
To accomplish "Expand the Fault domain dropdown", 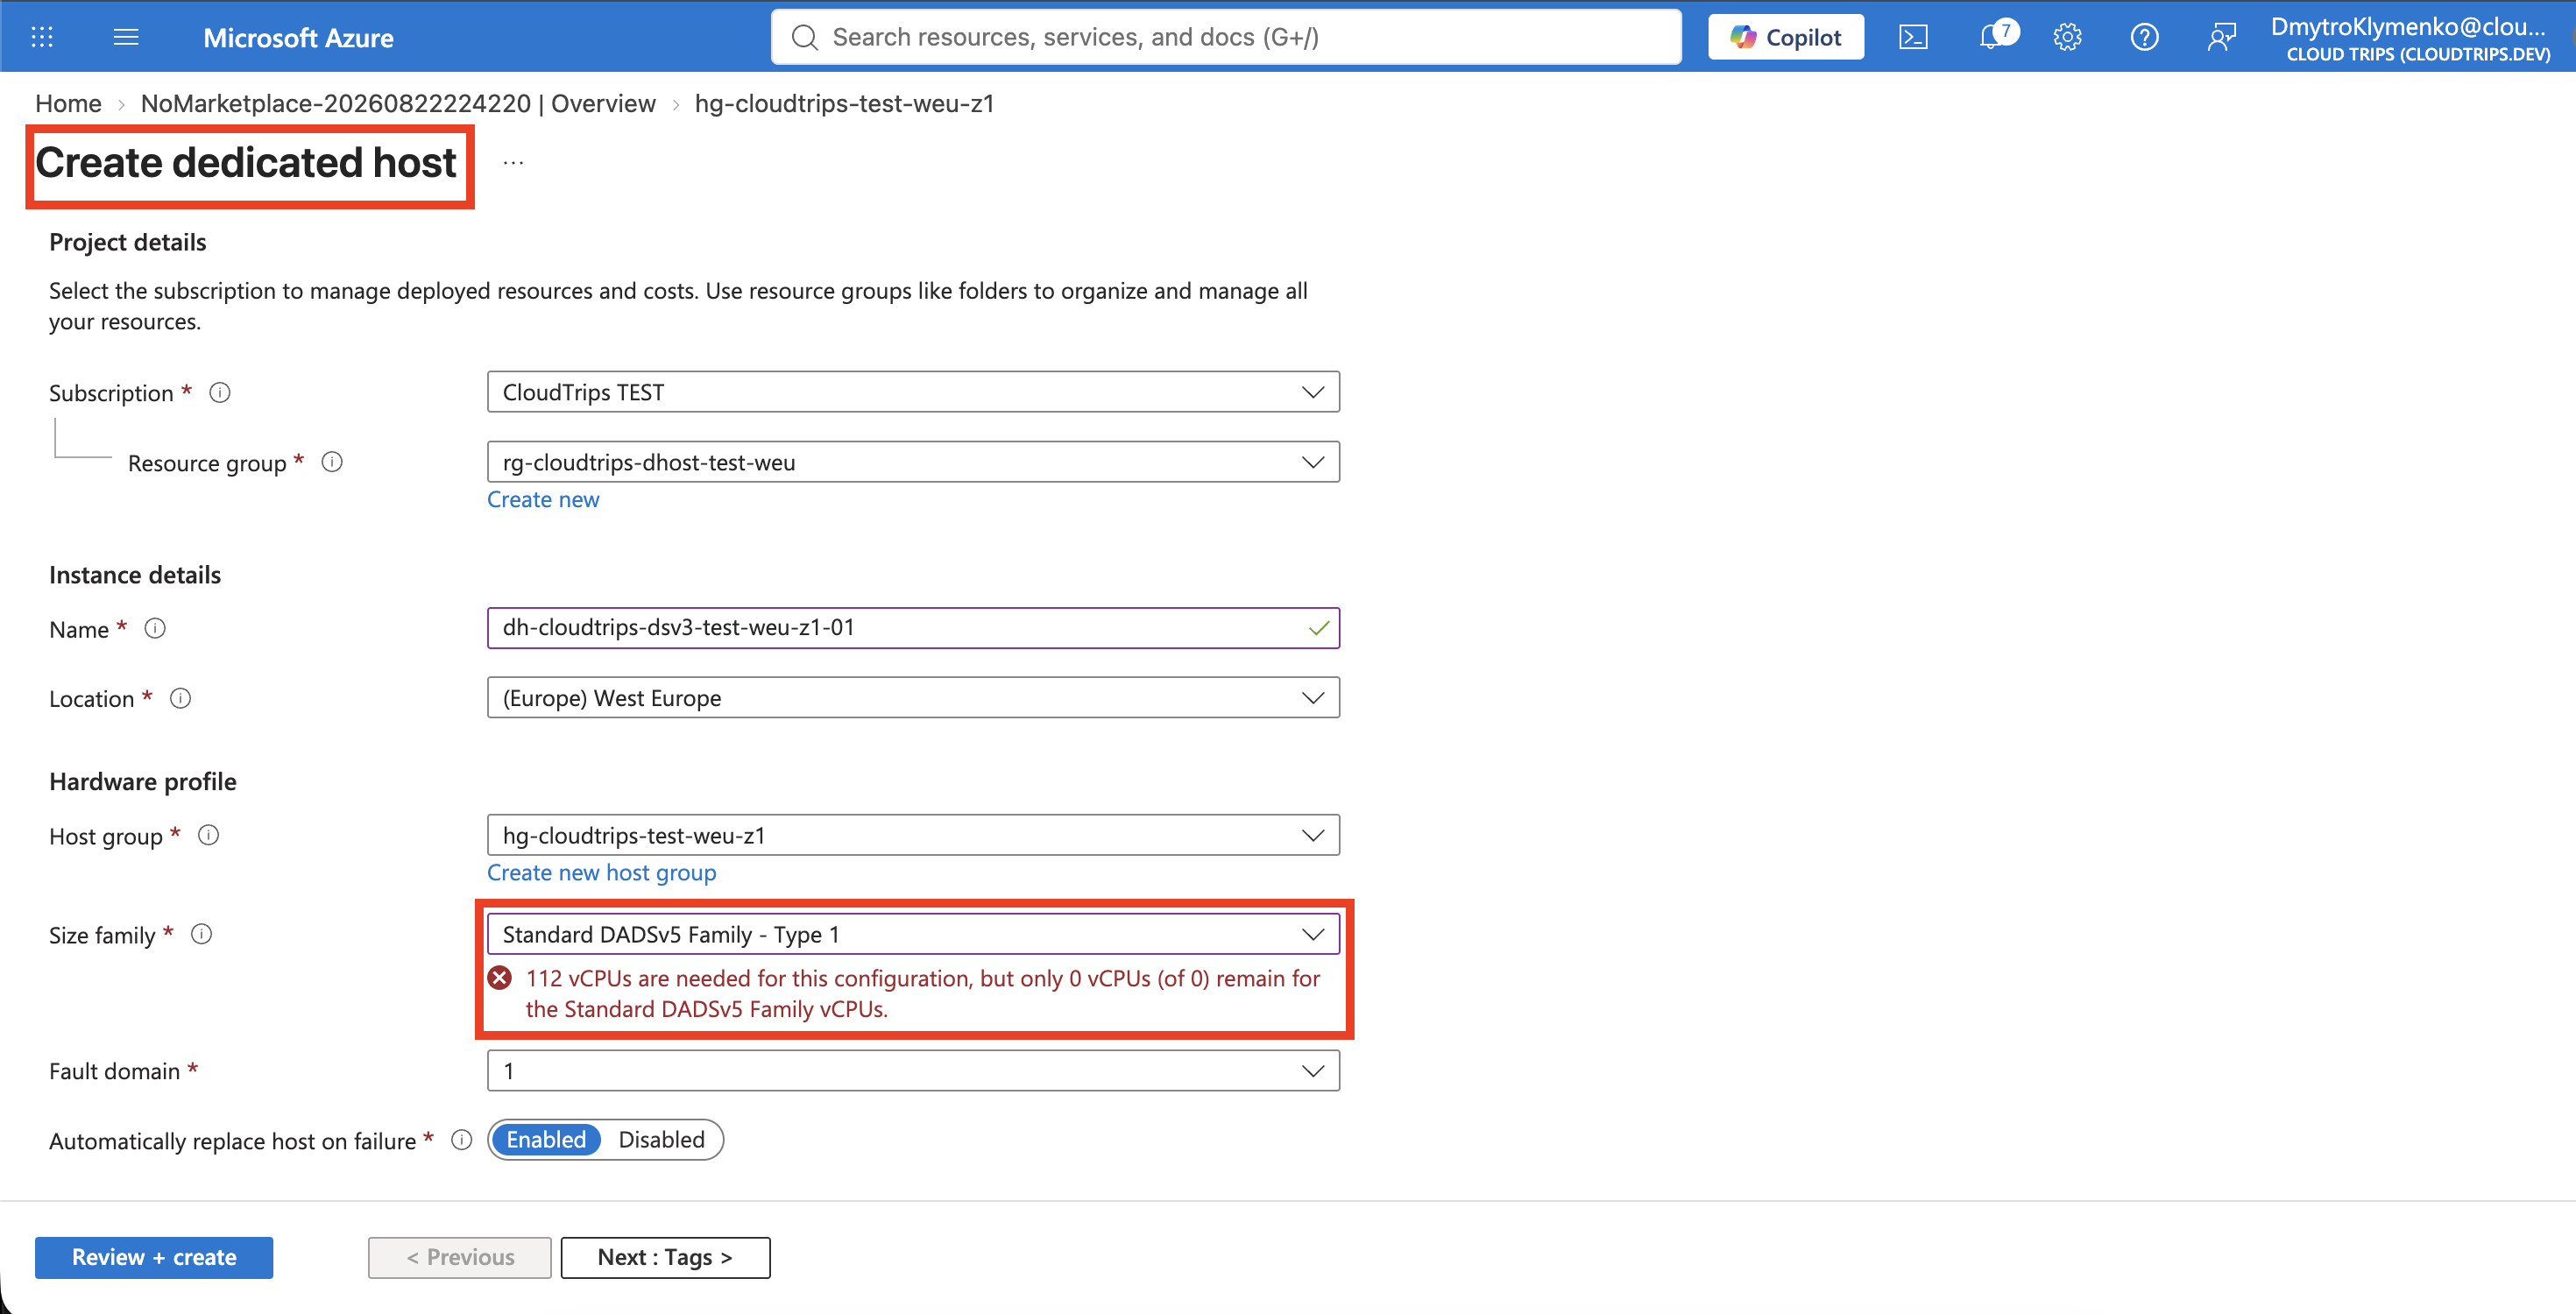I will coord(913,1071).
